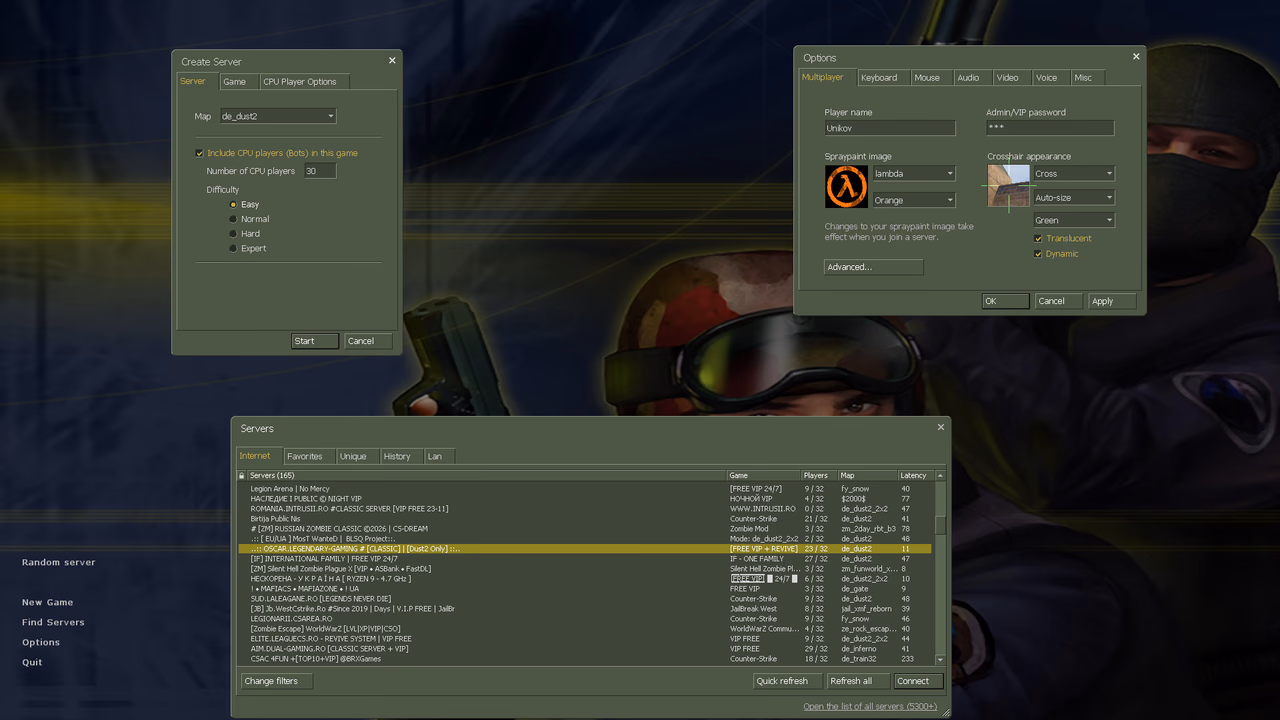
Task: Click the Change filters button
Action: [x=276, y=681]
